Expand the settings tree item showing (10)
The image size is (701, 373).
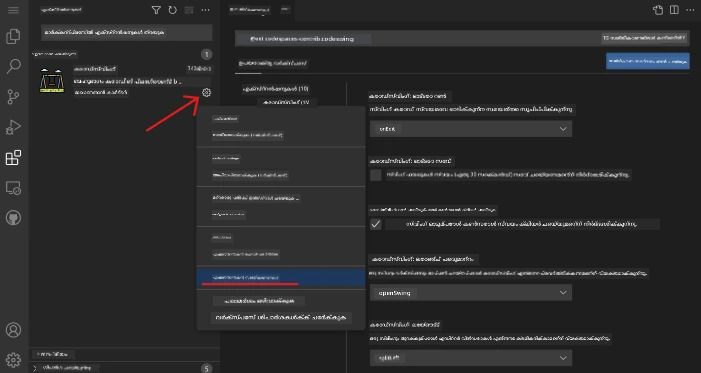click(275, 89)
